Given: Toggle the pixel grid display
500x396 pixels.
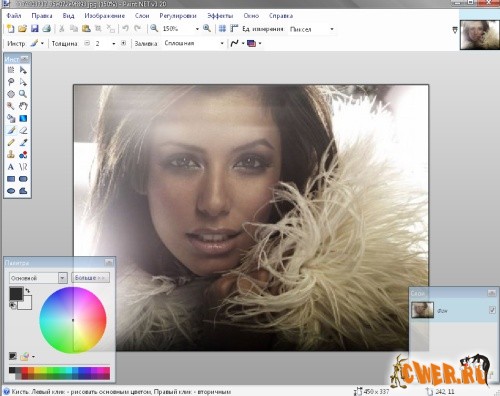Looking at the screenshot, I should (x=222, y=29).
